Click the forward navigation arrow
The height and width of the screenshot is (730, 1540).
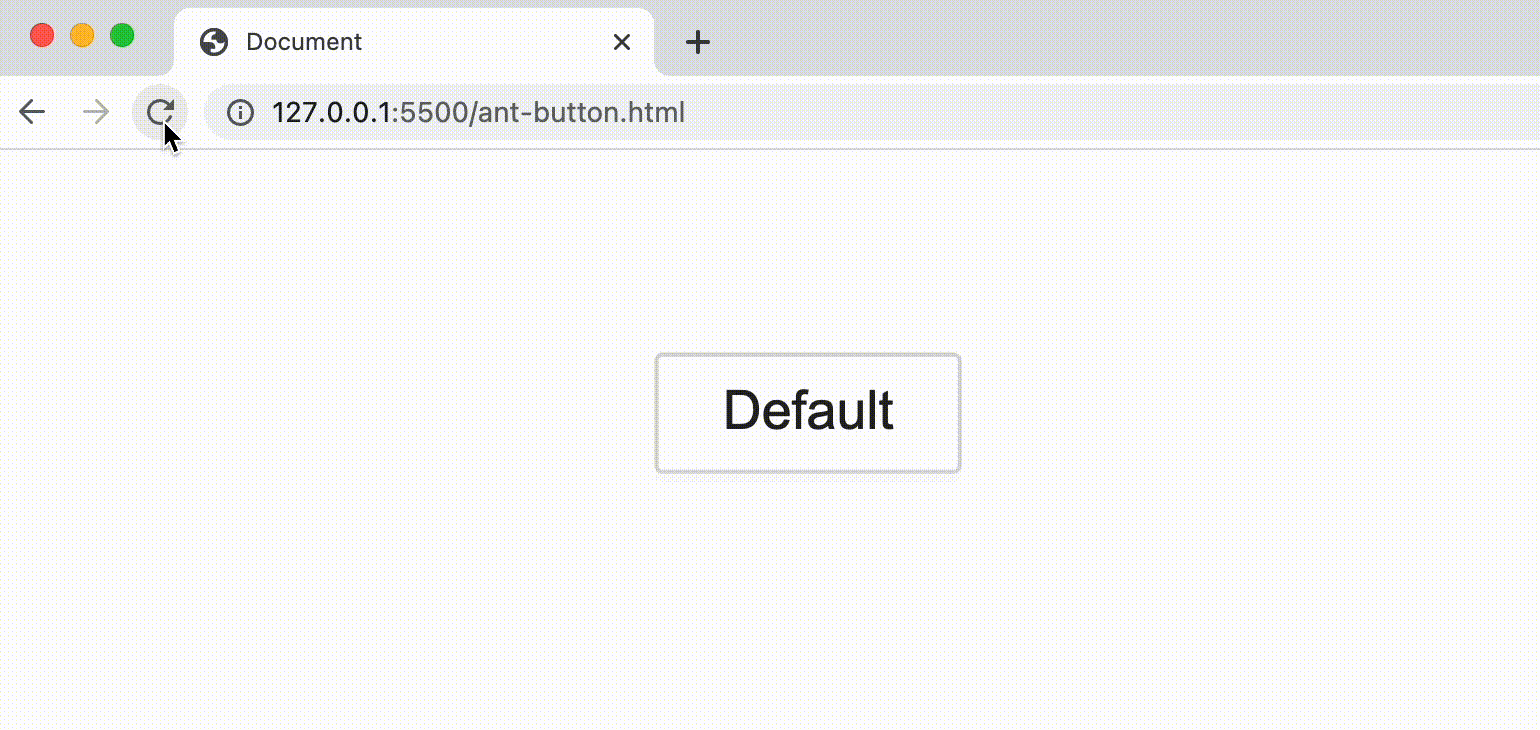click(96, 112)
